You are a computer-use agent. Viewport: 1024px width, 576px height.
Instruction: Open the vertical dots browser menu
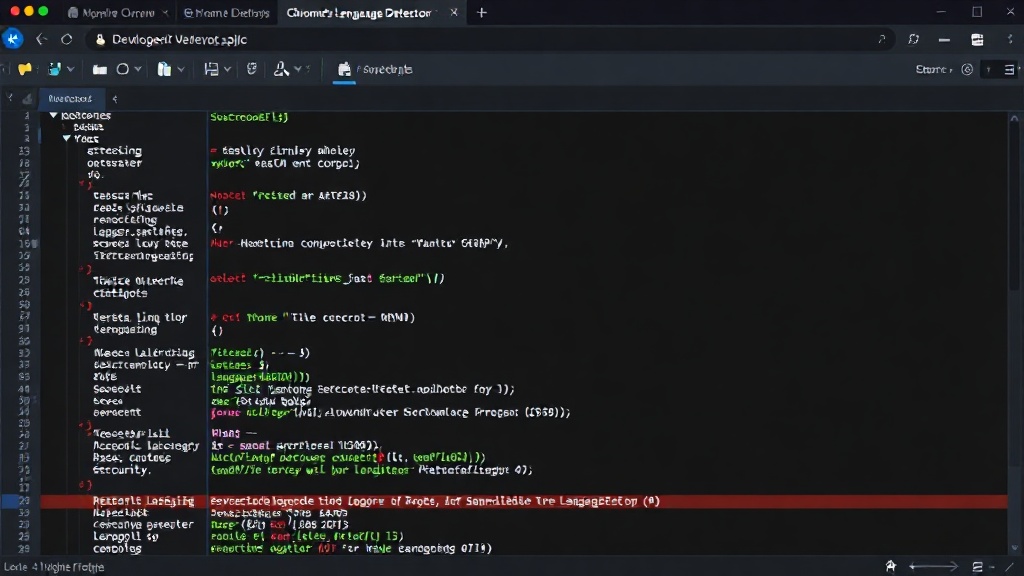tap(1010, 40)
